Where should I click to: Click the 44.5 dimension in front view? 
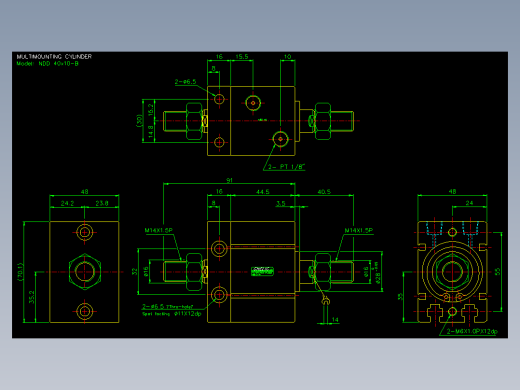(x=263, y=192)
